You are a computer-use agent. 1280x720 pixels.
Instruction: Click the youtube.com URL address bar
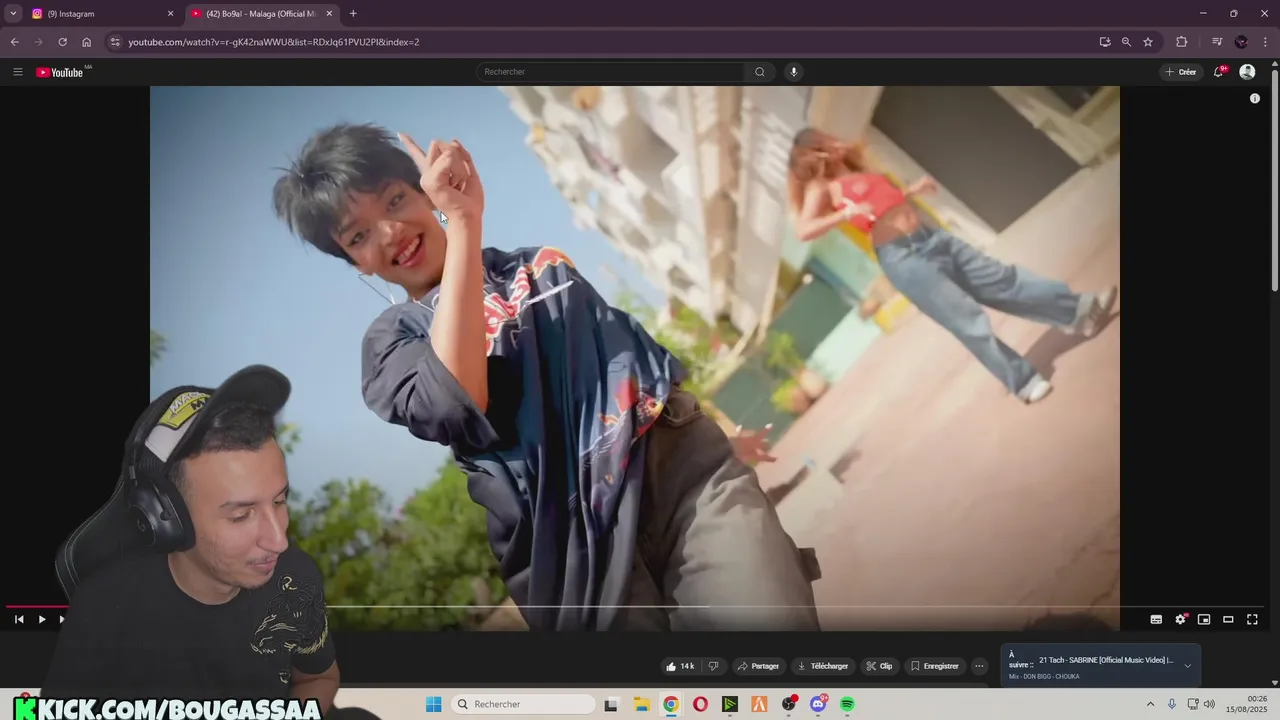610,42
